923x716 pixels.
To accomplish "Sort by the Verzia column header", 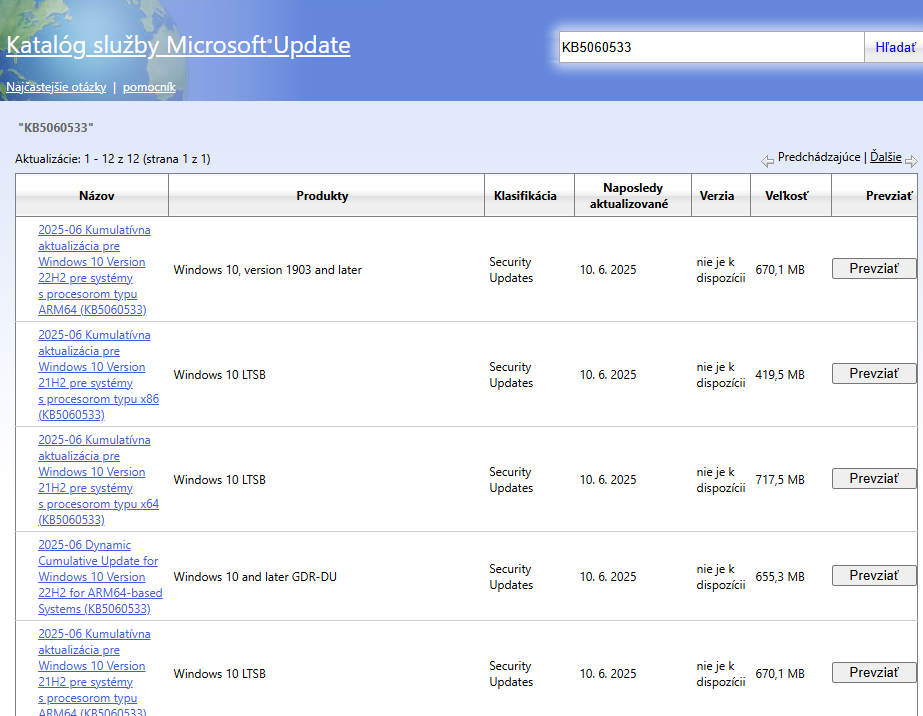I will (x=717, y=196).
